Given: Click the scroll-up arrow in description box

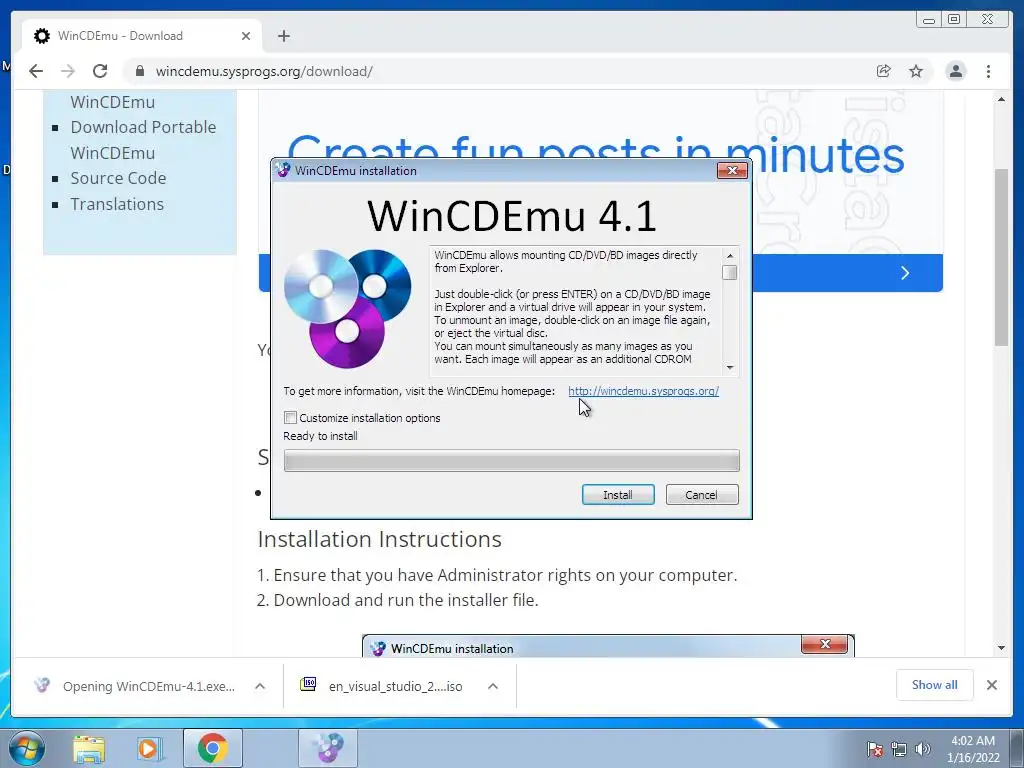Looking at the screenshot, I should click(x=730, y=255).
